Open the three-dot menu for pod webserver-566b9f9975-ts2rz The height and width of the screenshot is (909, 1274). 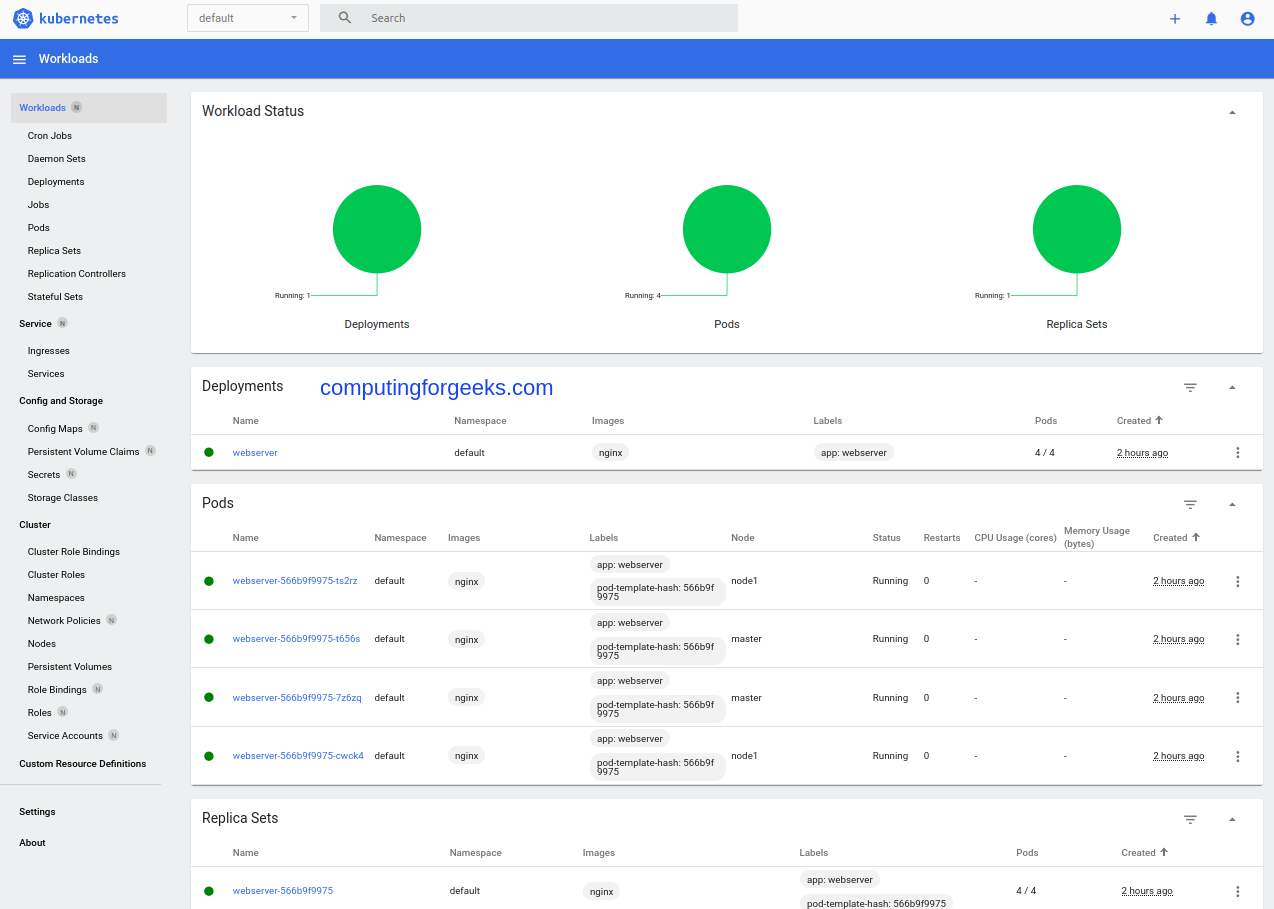pyautogui.click(x=1237, y=581)
